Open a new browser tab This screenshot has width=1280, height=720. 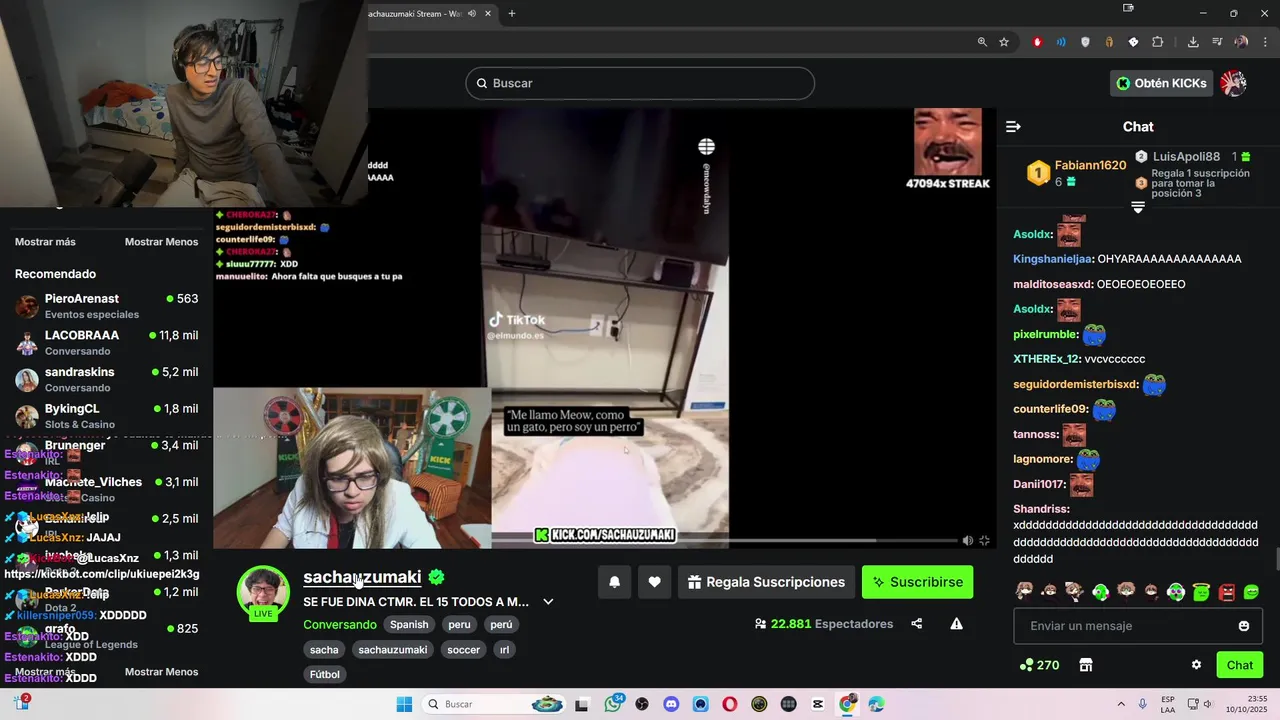point(512,13)
